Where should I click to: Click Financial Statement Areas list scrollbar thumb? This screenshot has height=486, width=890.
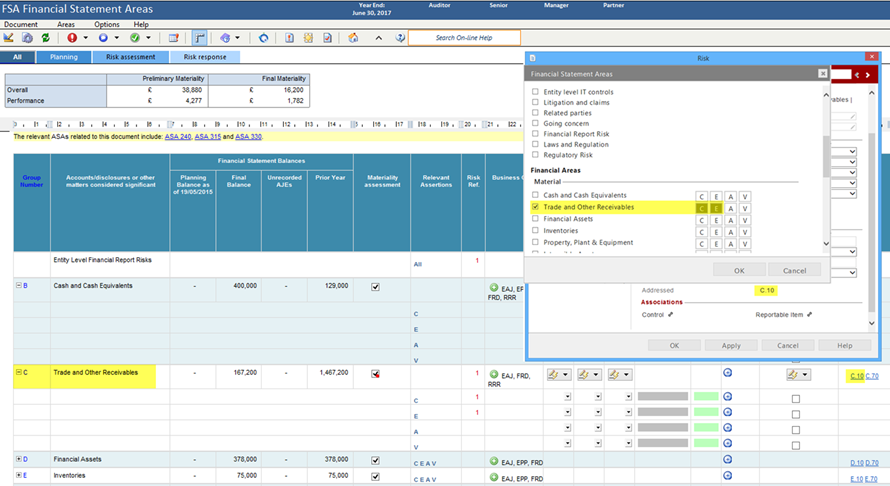(x=826, y=156)
